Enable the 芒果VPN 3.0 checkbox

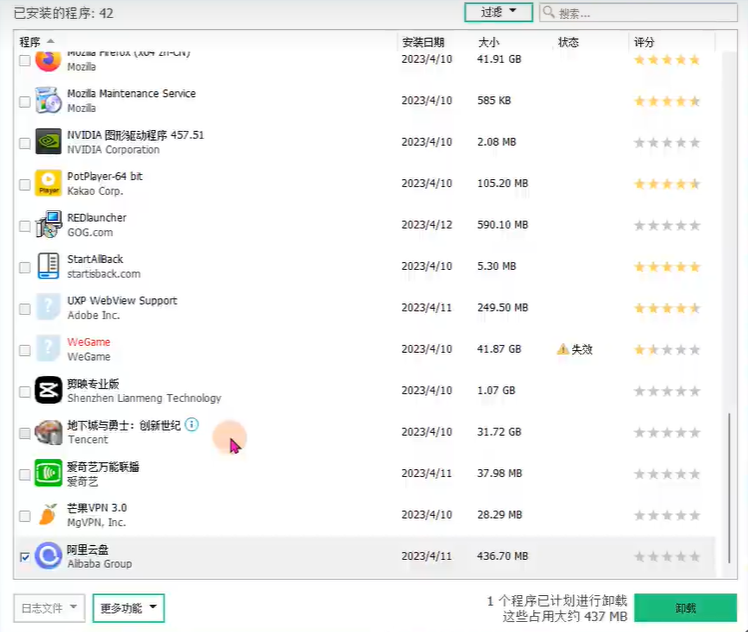click(x=24, y=516)
